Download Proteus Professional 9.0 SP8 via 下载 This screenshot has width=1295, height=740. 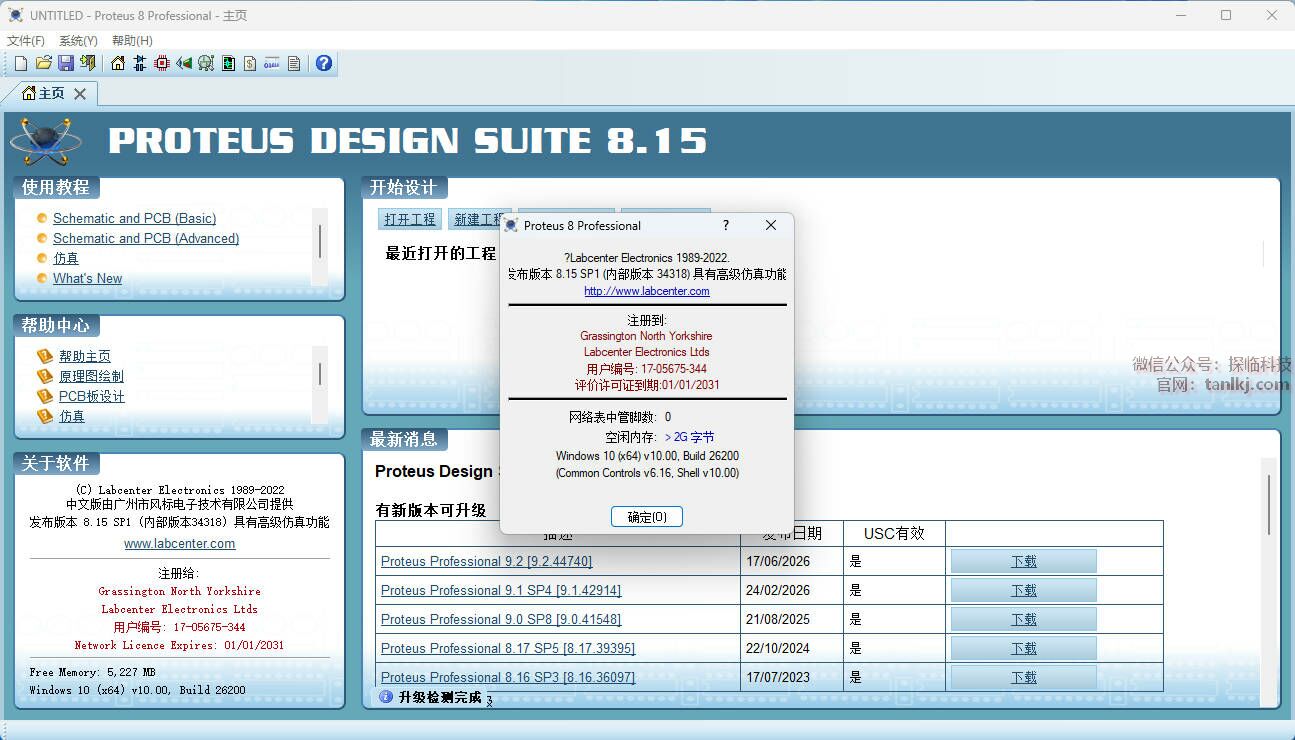pos(1023,619)
